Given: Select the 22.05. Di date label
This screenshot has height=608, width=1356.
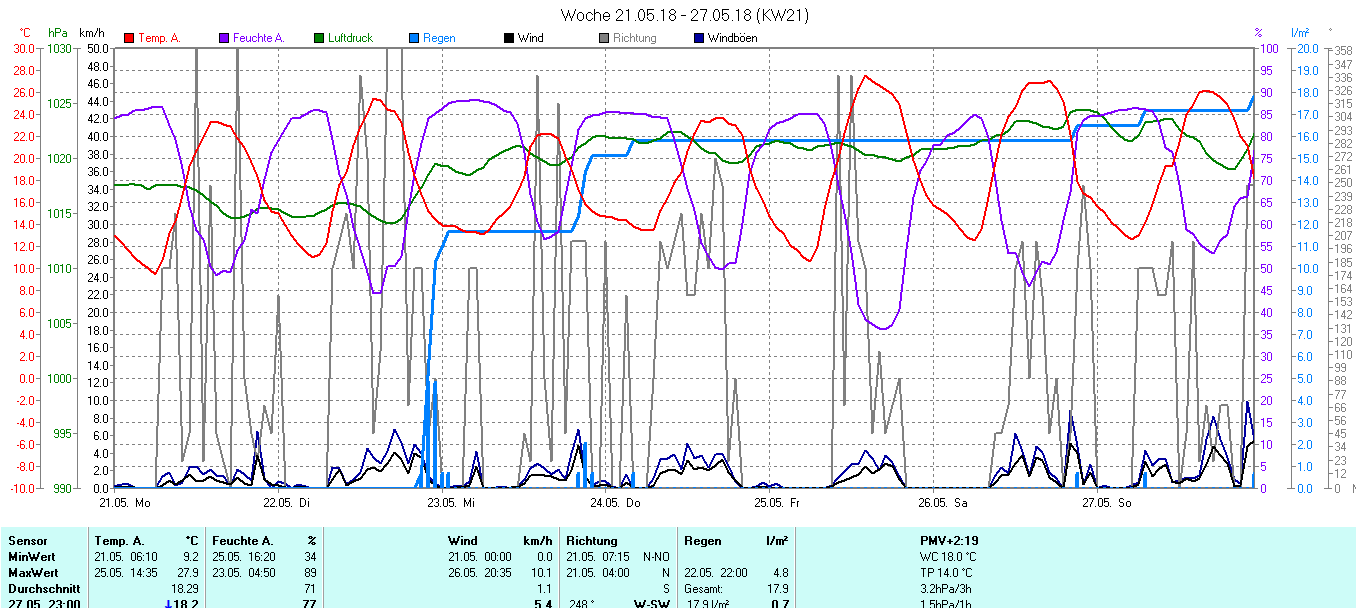Looking at the screenshot, I should coord(286,502).
